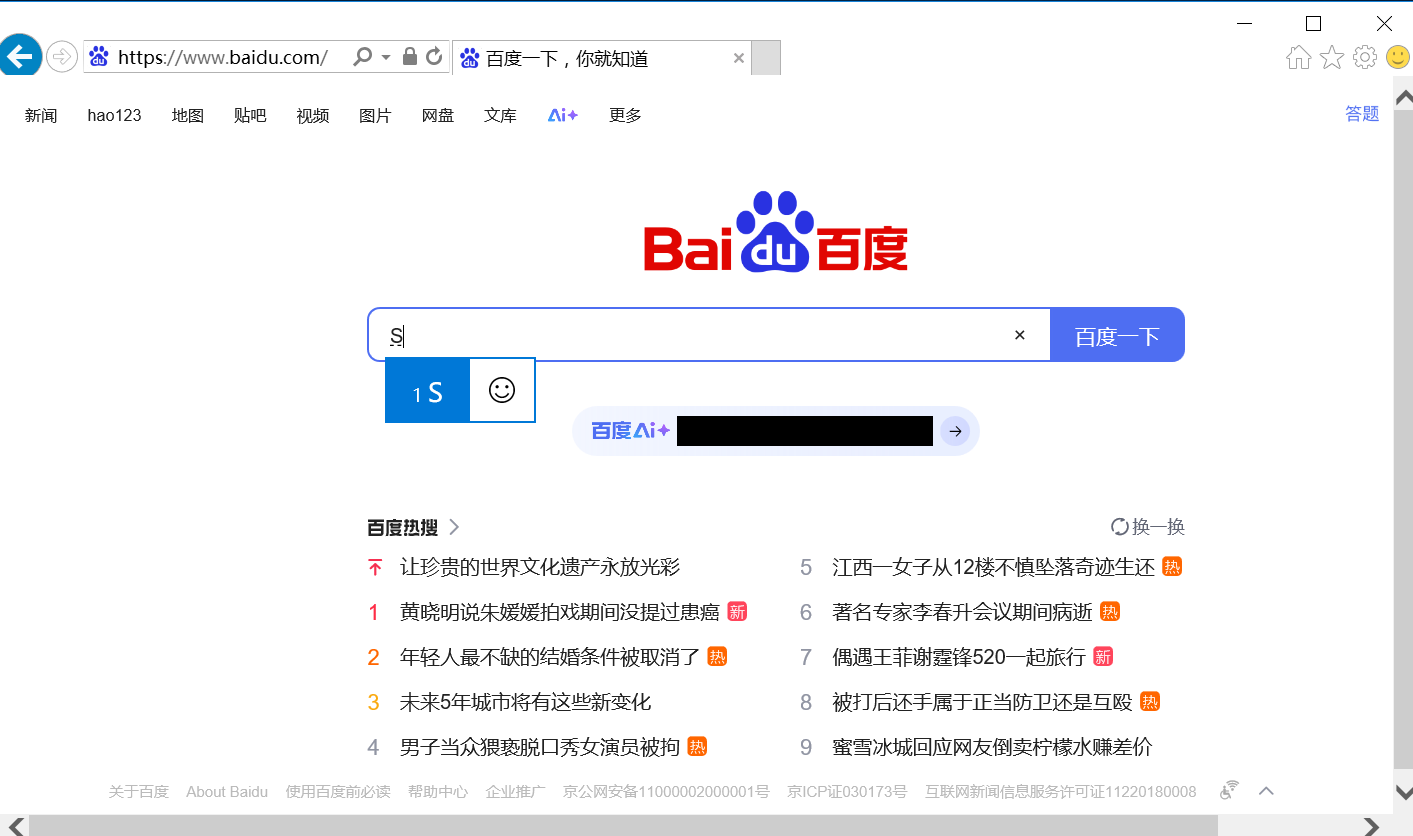
Task: Click the Ai+ logo in navigation
Action: click(563, 115)
